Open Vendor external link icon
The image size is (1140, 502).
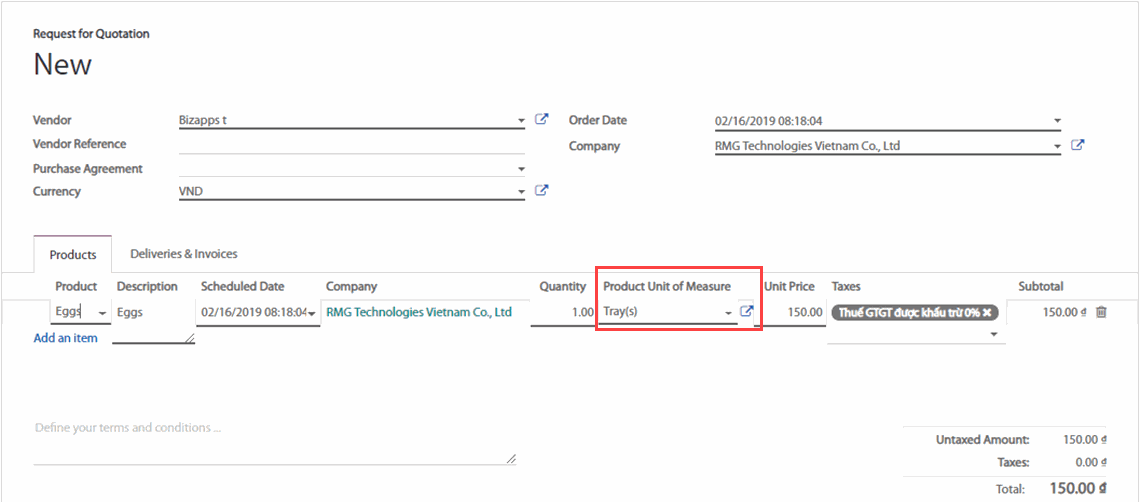(x=541, y=120)
